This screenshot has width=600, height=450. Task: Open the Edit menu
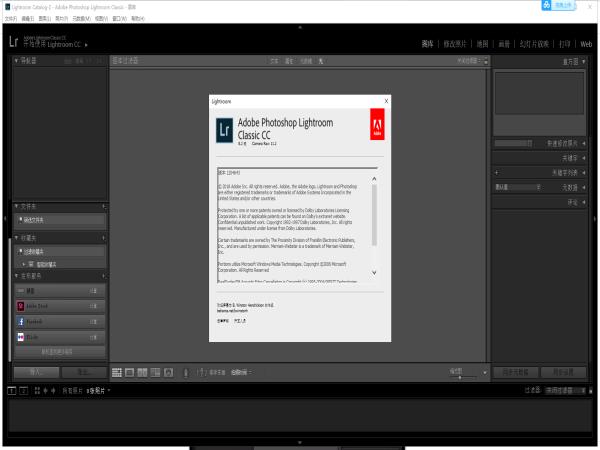click(28, 18)
